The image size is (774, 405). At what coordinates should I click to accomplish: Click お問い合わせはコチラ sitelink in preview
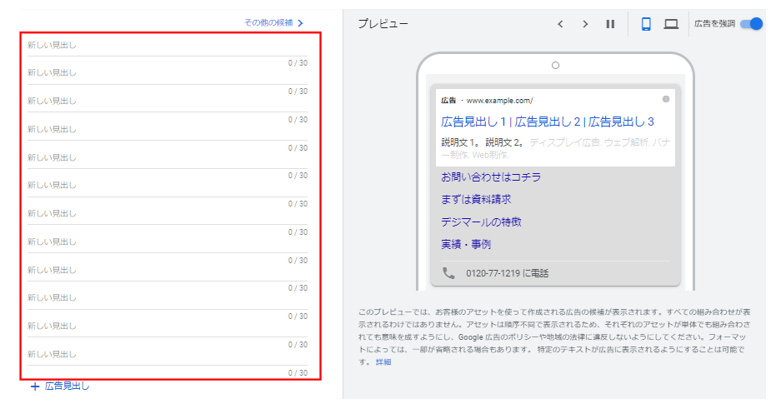(491, 177)
